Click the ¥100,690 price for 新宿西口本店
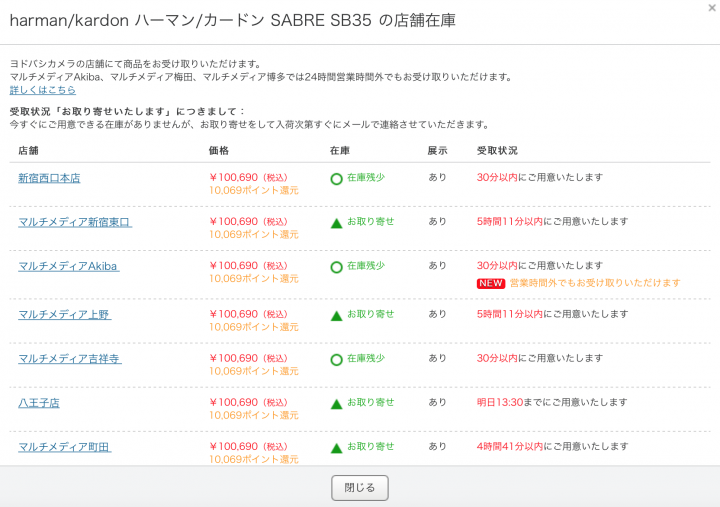Screen dimensions: 720x507 pos(234,177)
